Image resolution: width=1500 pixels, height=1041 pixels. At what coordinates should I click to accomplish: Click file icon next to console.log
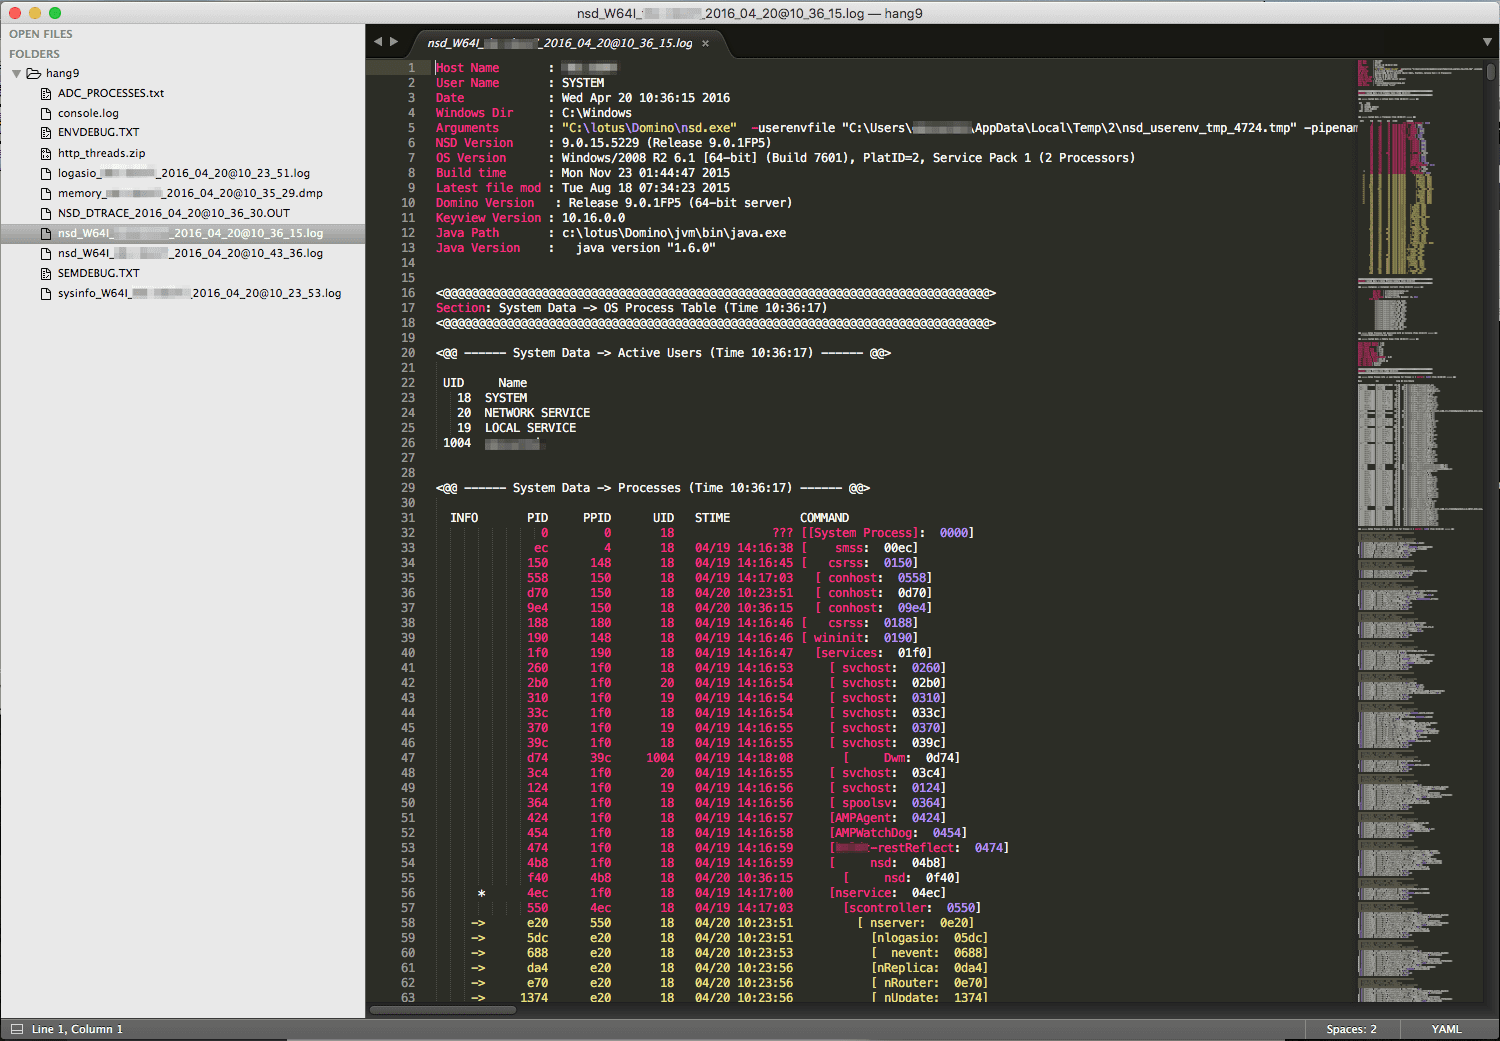tap(46, 114)
